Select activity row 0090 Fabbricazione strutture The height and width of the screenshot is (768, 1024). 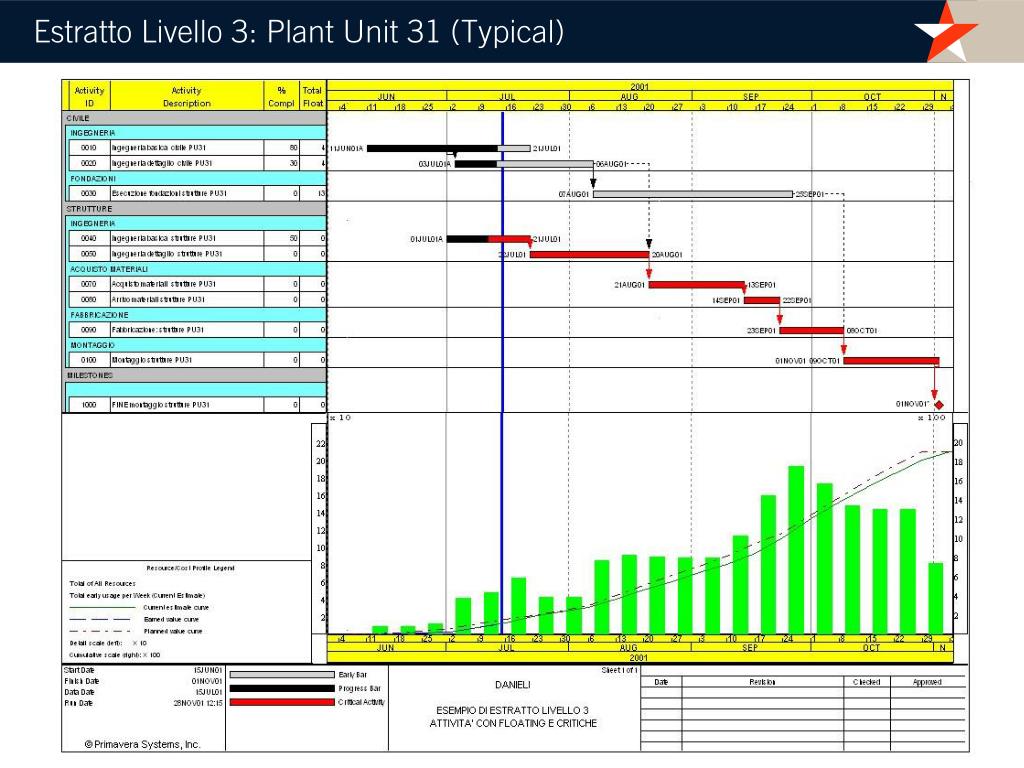tap(197, 330)
